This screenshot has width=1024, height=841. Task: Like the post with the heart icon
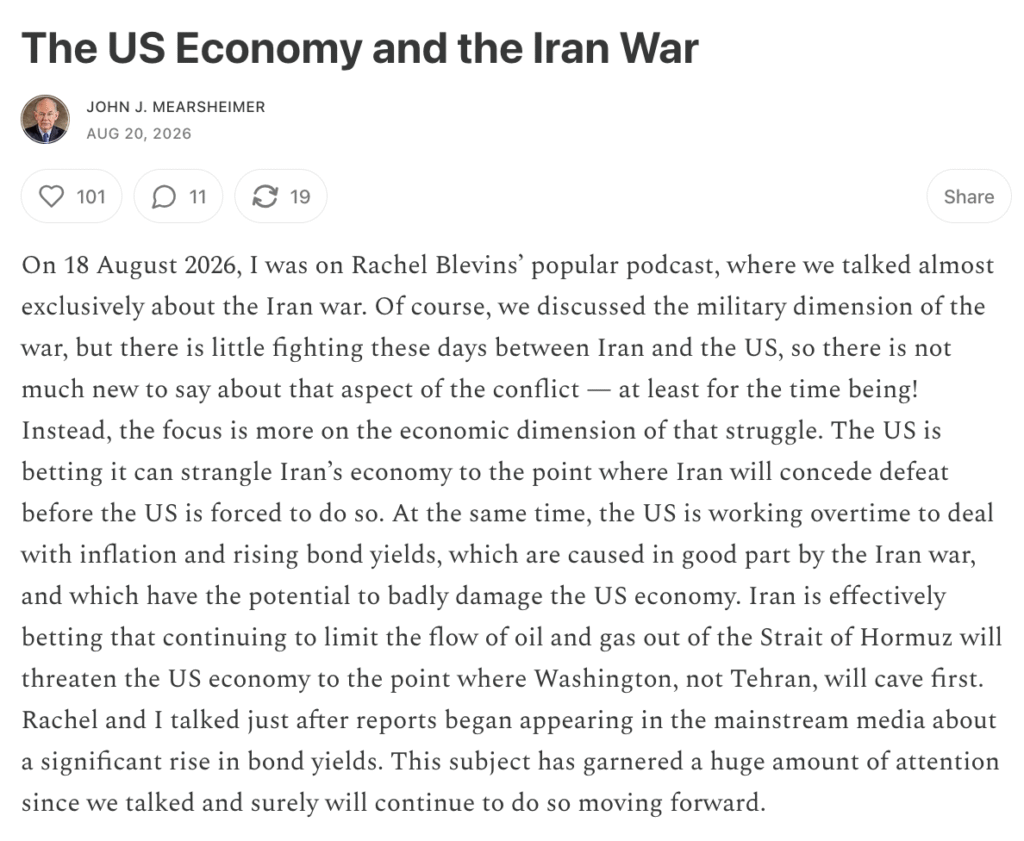tap(52, 197)
